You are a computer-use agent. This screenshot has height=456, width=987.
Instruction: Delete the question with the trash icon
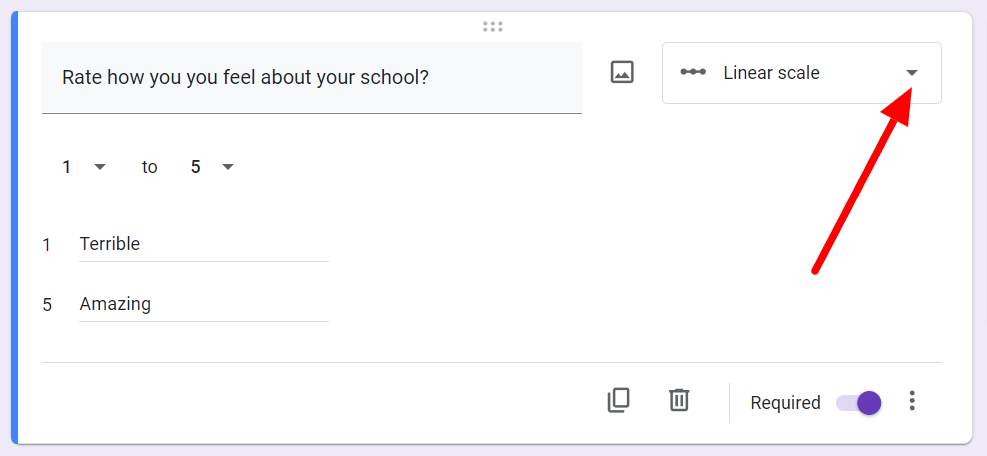(679, 401)
